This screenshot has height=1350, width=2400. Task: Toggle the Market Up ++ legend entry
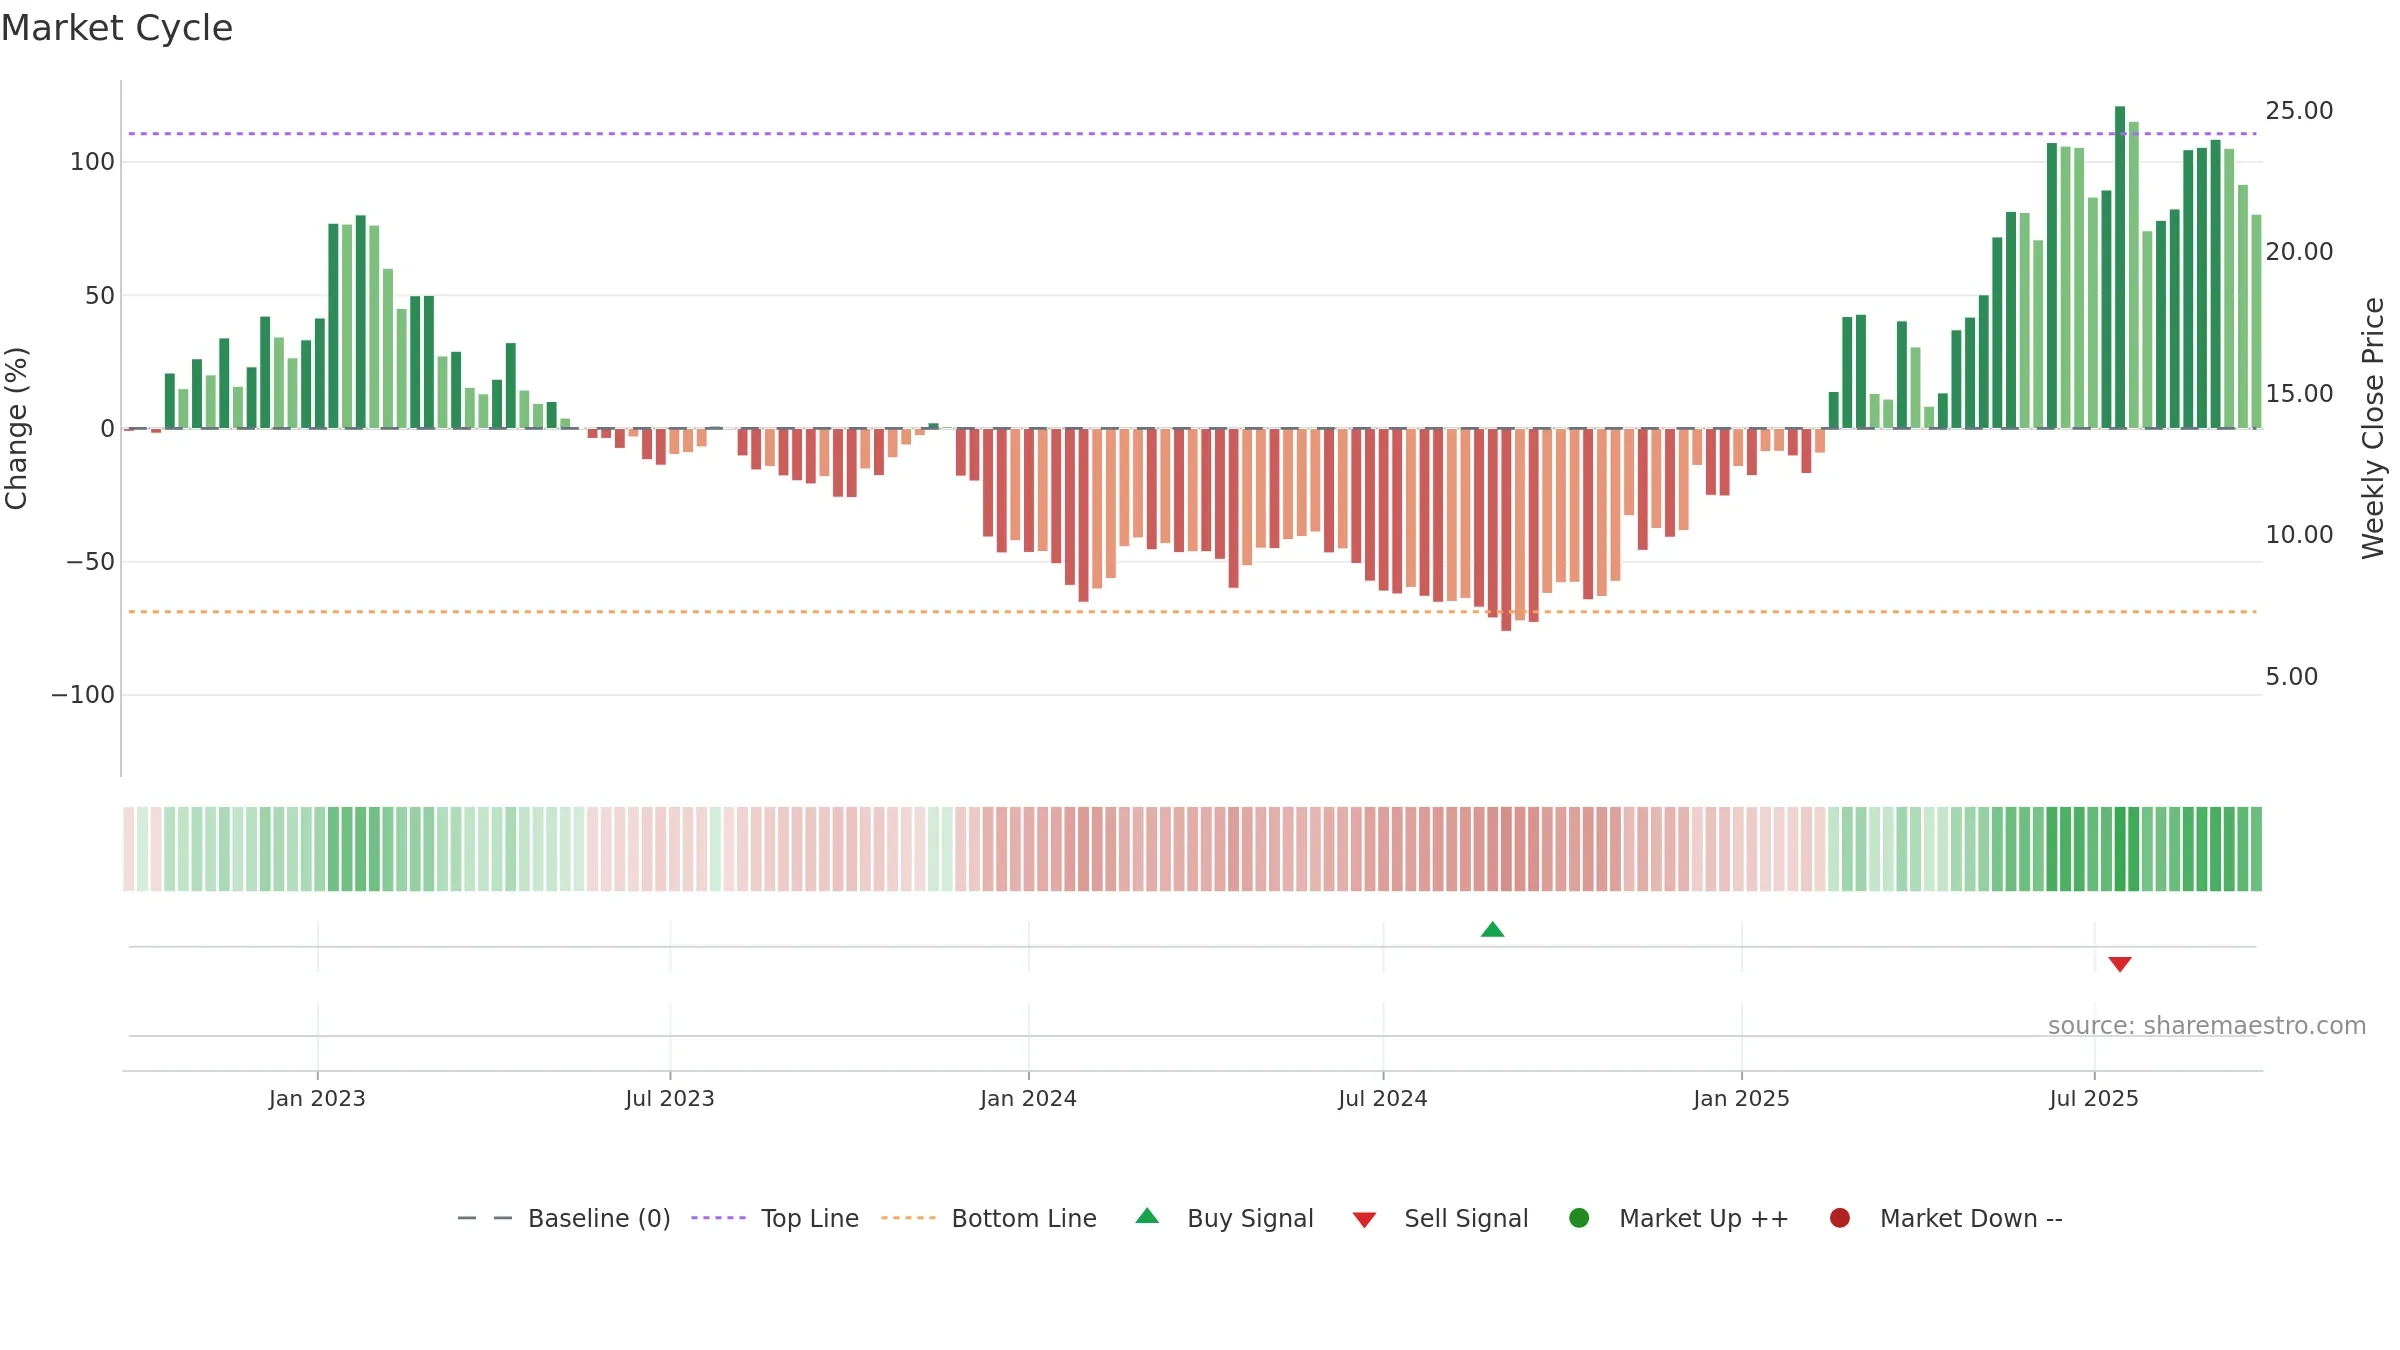point(1679,1218)
